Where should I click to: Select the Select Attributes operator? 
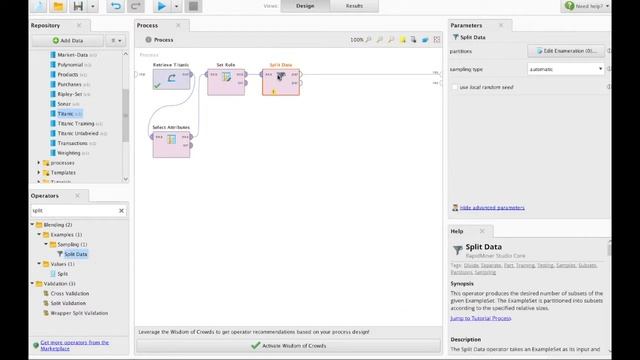tap(171, 144)
